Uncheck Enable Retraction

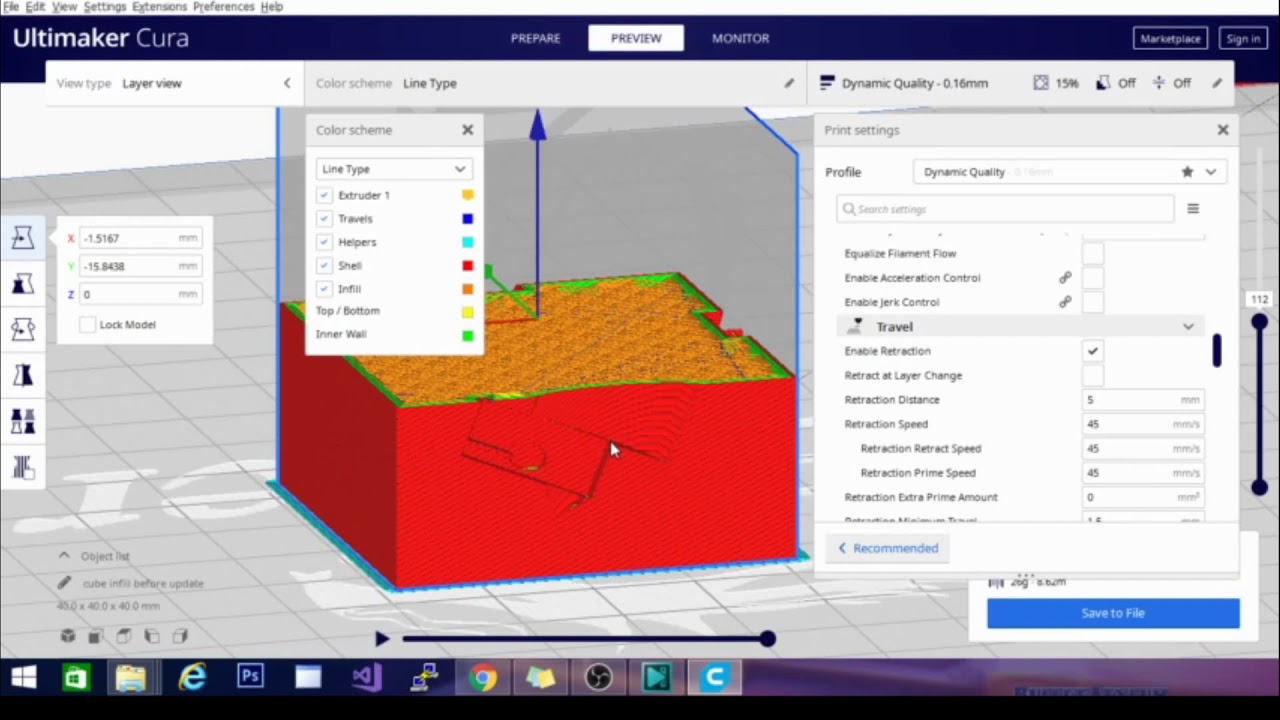tap(1093, 351)
